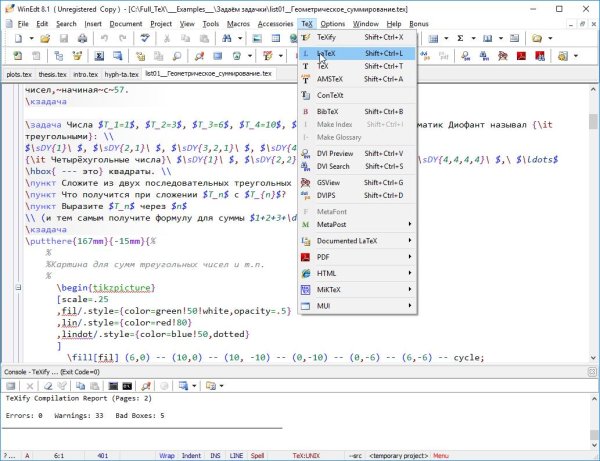600x461 pixels.
Task: Switch to intro.tex tab
Action: pos(85,74)
